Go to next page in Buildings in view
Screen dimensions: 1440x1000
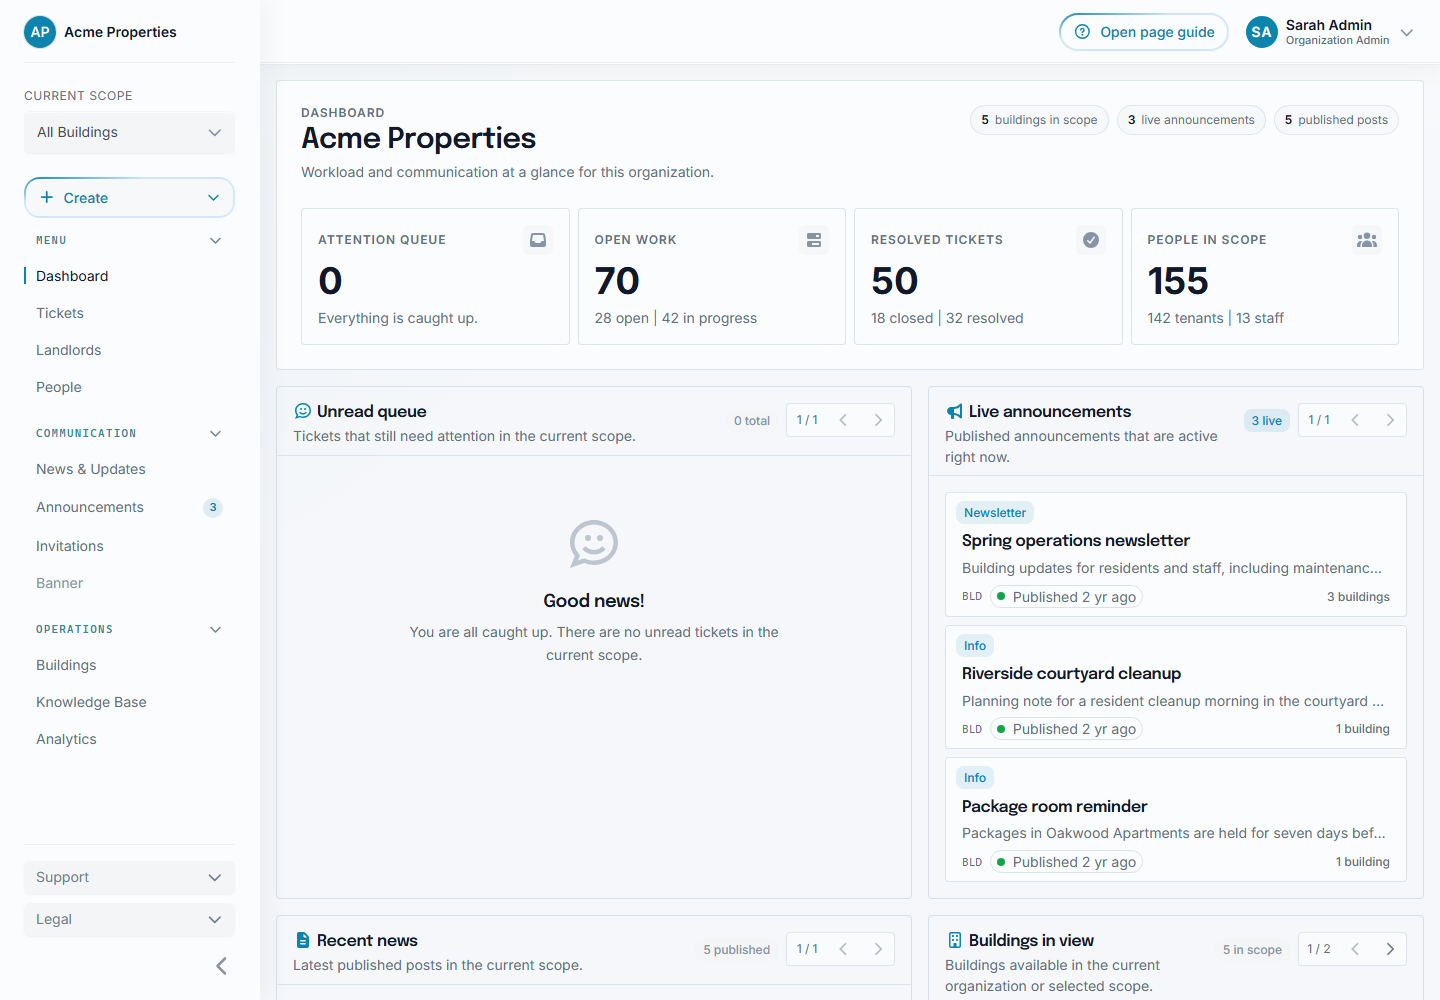1390,949
